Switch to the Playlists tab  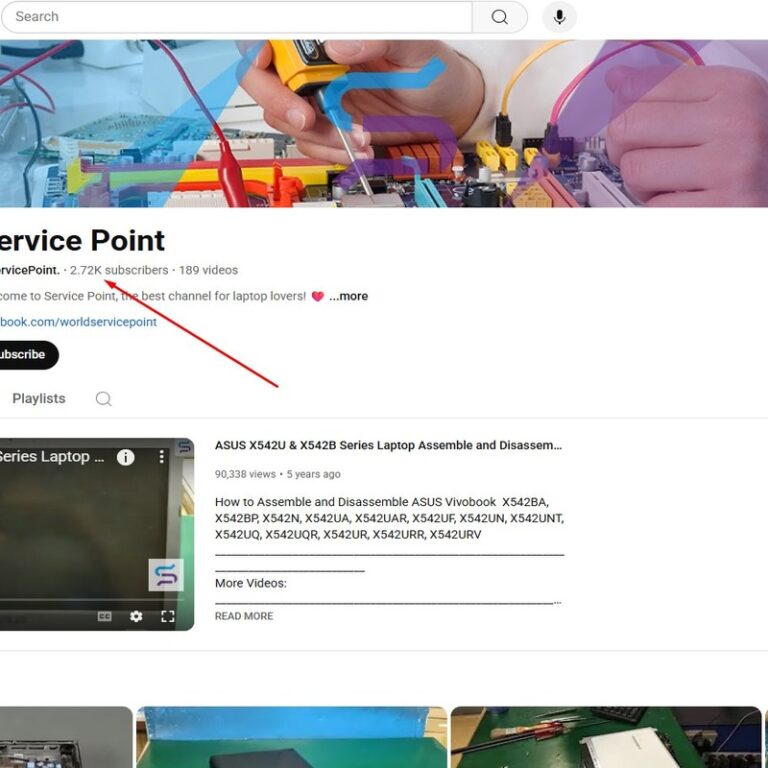[x=39, y=399]
